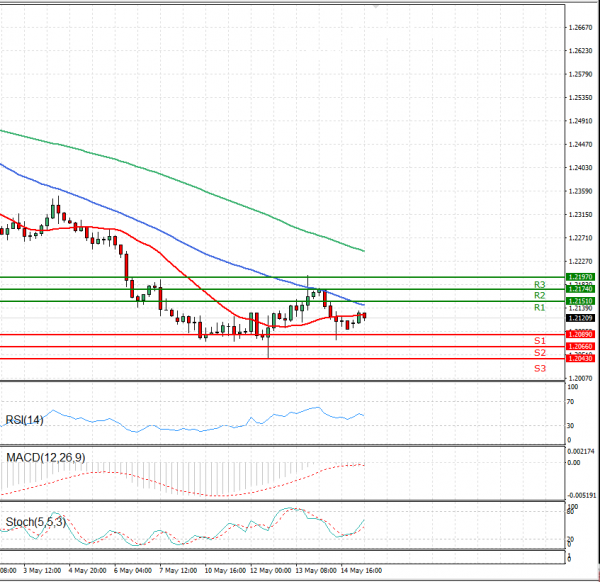Click the 13 May 08:00 time label

[316, 571]
